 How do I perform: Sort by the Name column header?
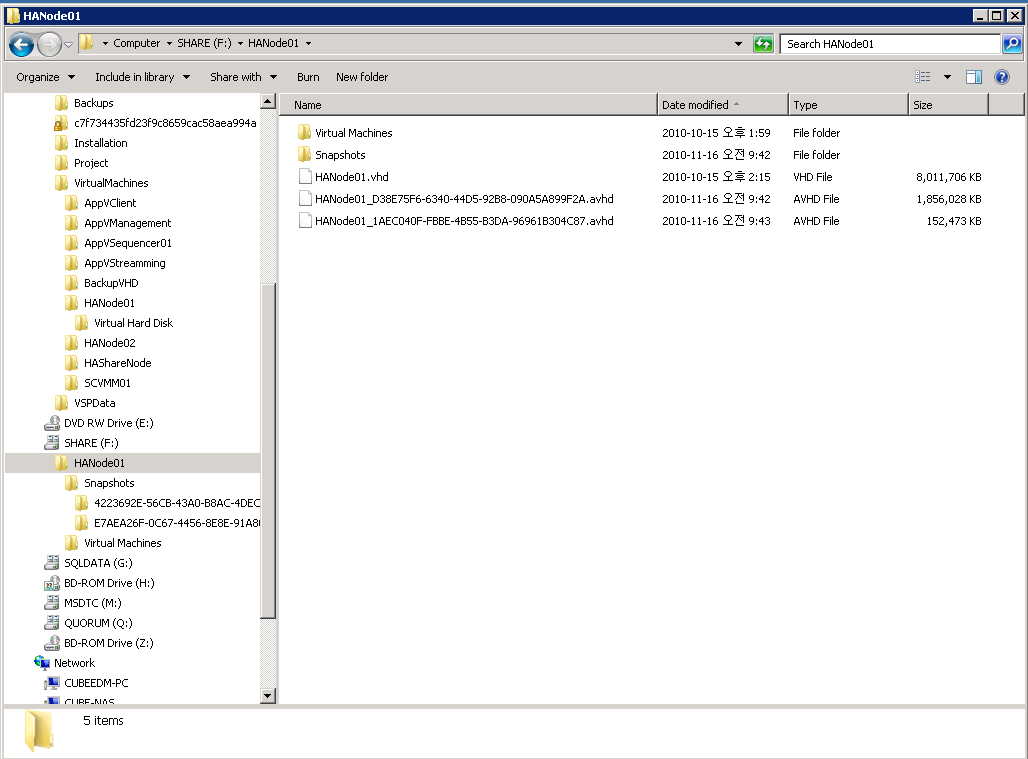pyautogui.click(x=468, y=105)
